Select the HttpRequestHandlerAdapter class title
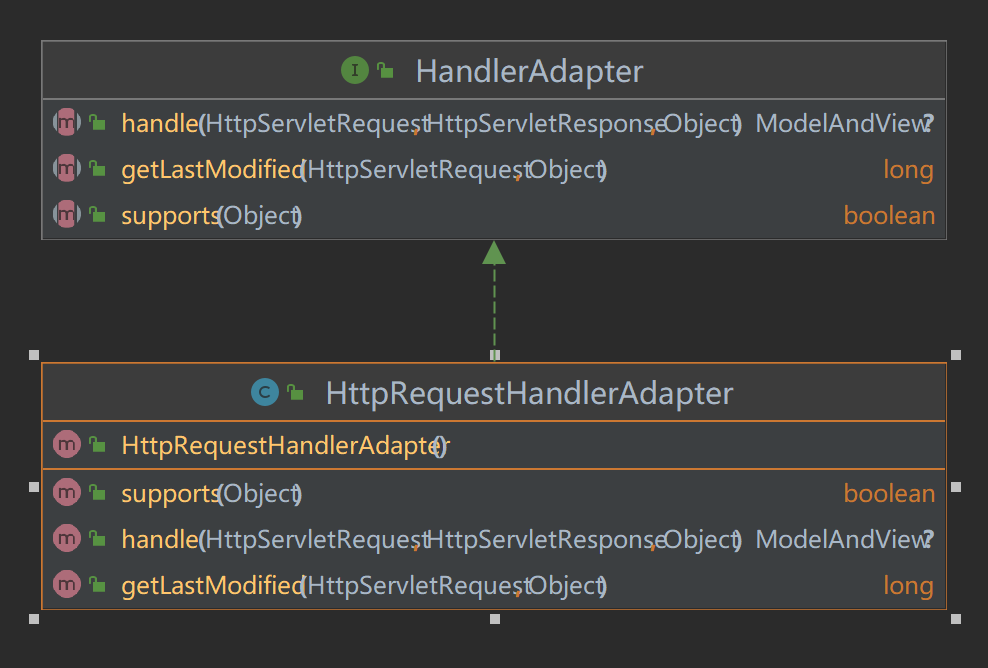Image resolution: width=988 pixels, height=668 pixels. [529, 394]
